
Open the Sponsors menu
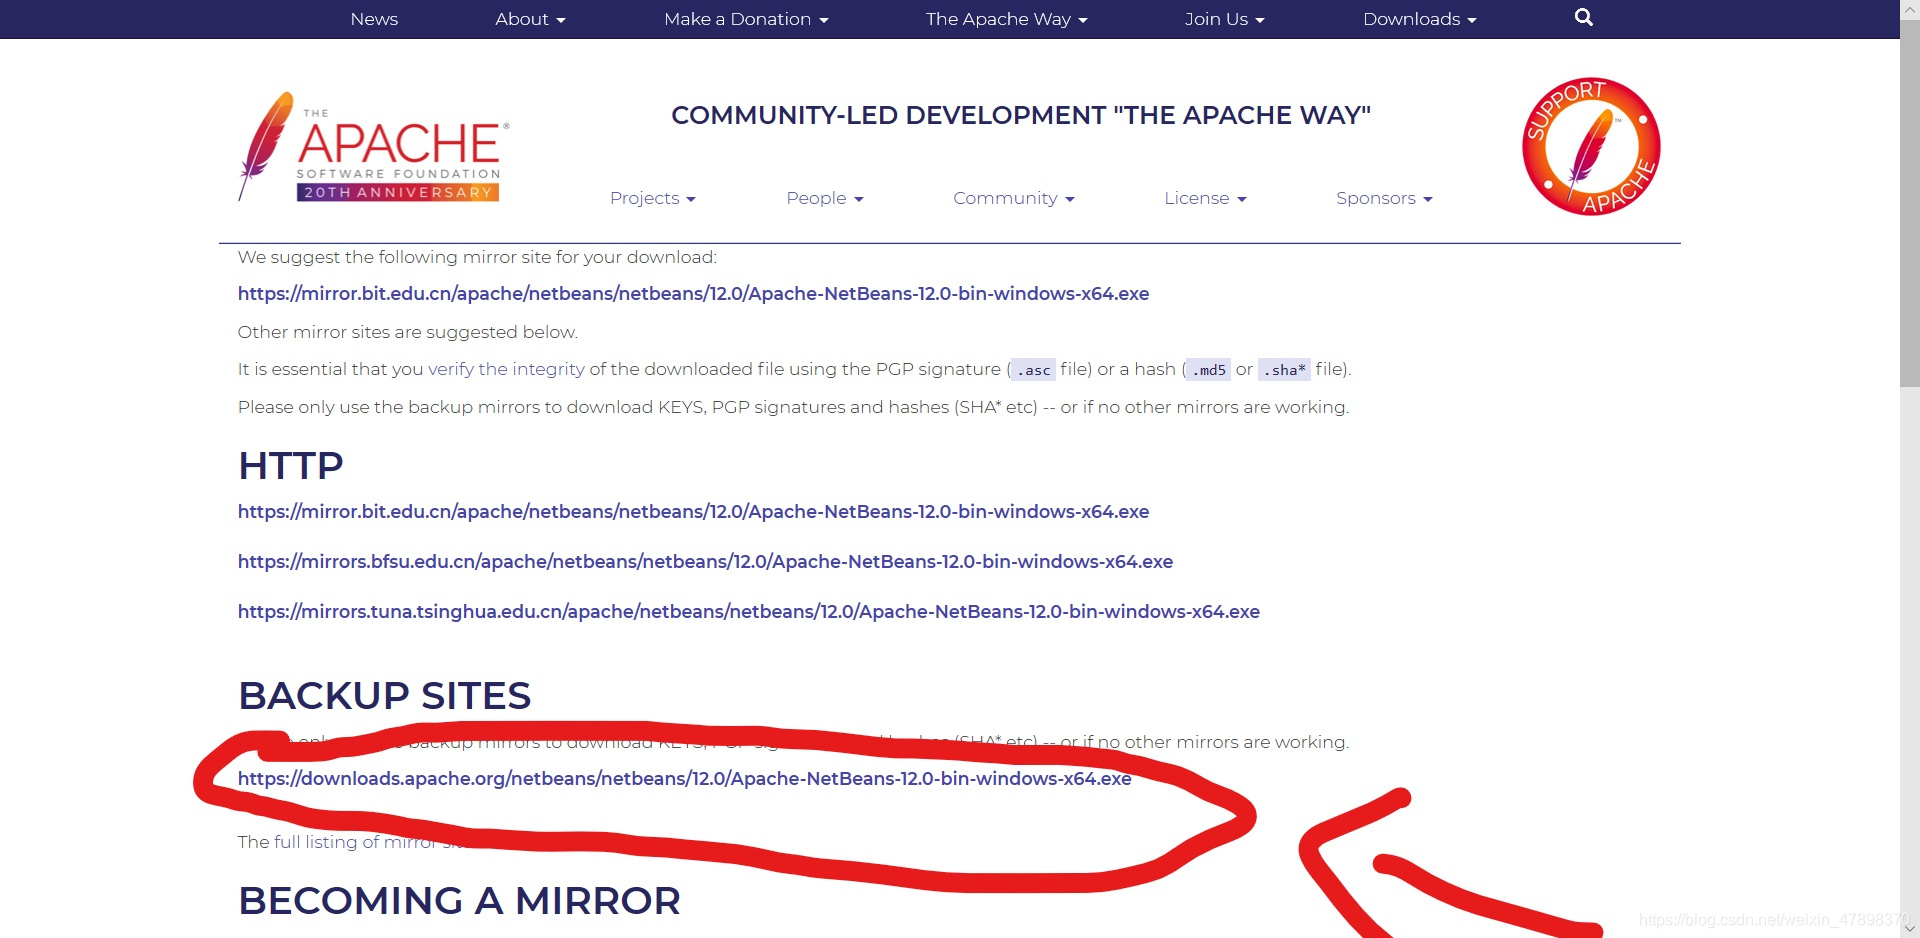[x=1384, y=198]
